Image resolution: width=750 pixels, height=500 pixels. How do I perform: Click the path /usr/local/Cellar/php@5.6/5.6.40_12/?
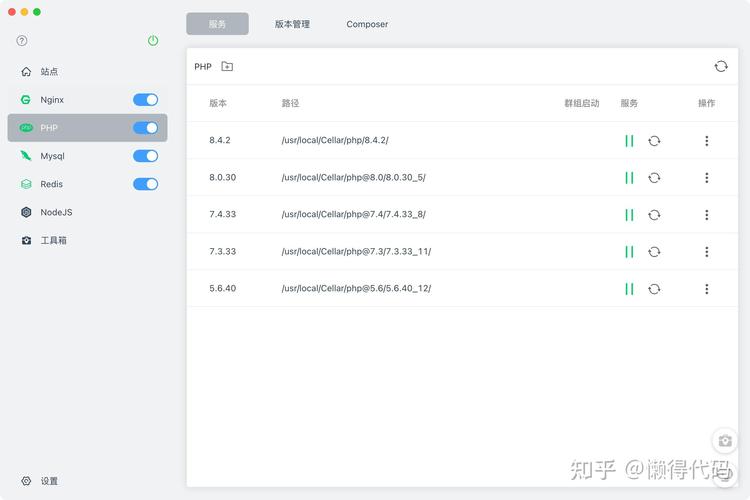pyautogui.click(x=356, y=289)
